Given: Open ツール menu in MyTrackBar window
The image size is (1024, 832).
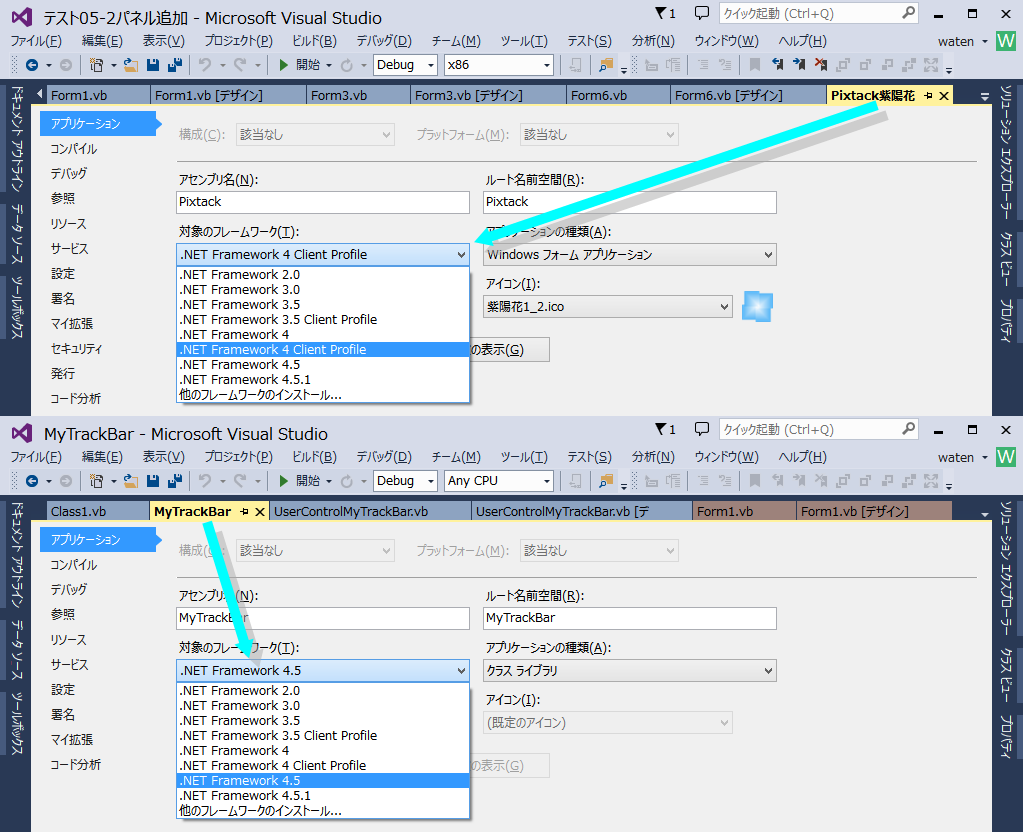Looking at the screenshot, I should pos(524,457).
